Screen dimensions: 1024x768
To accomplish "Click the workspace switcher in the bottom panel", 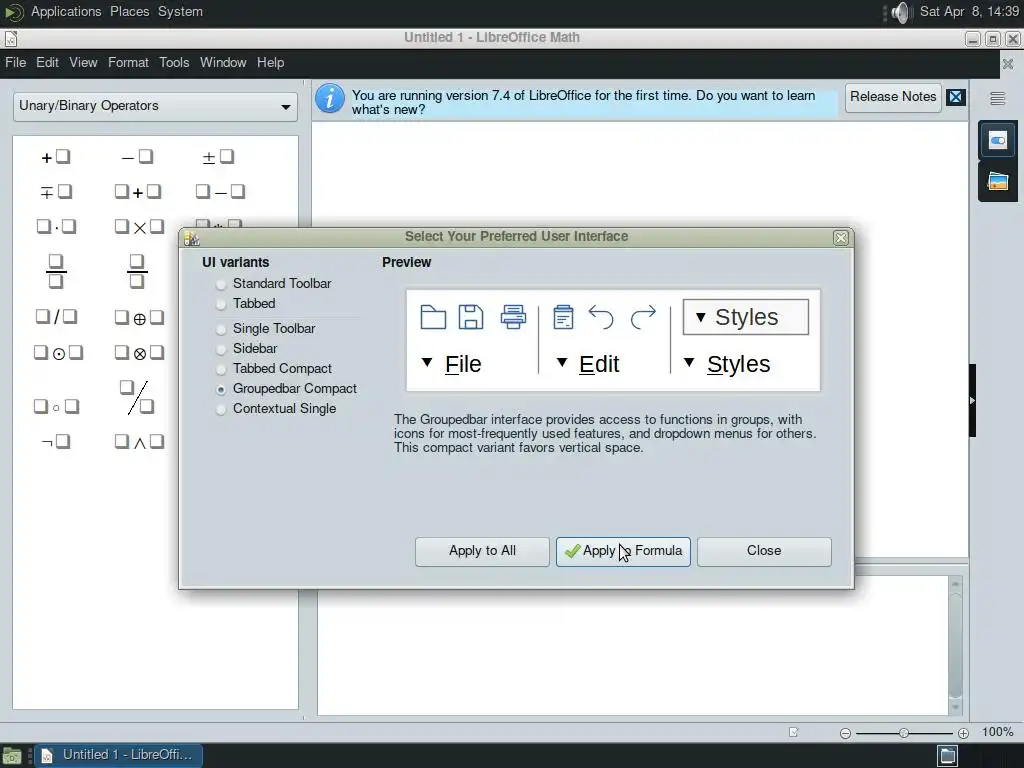I will [947, 756].
